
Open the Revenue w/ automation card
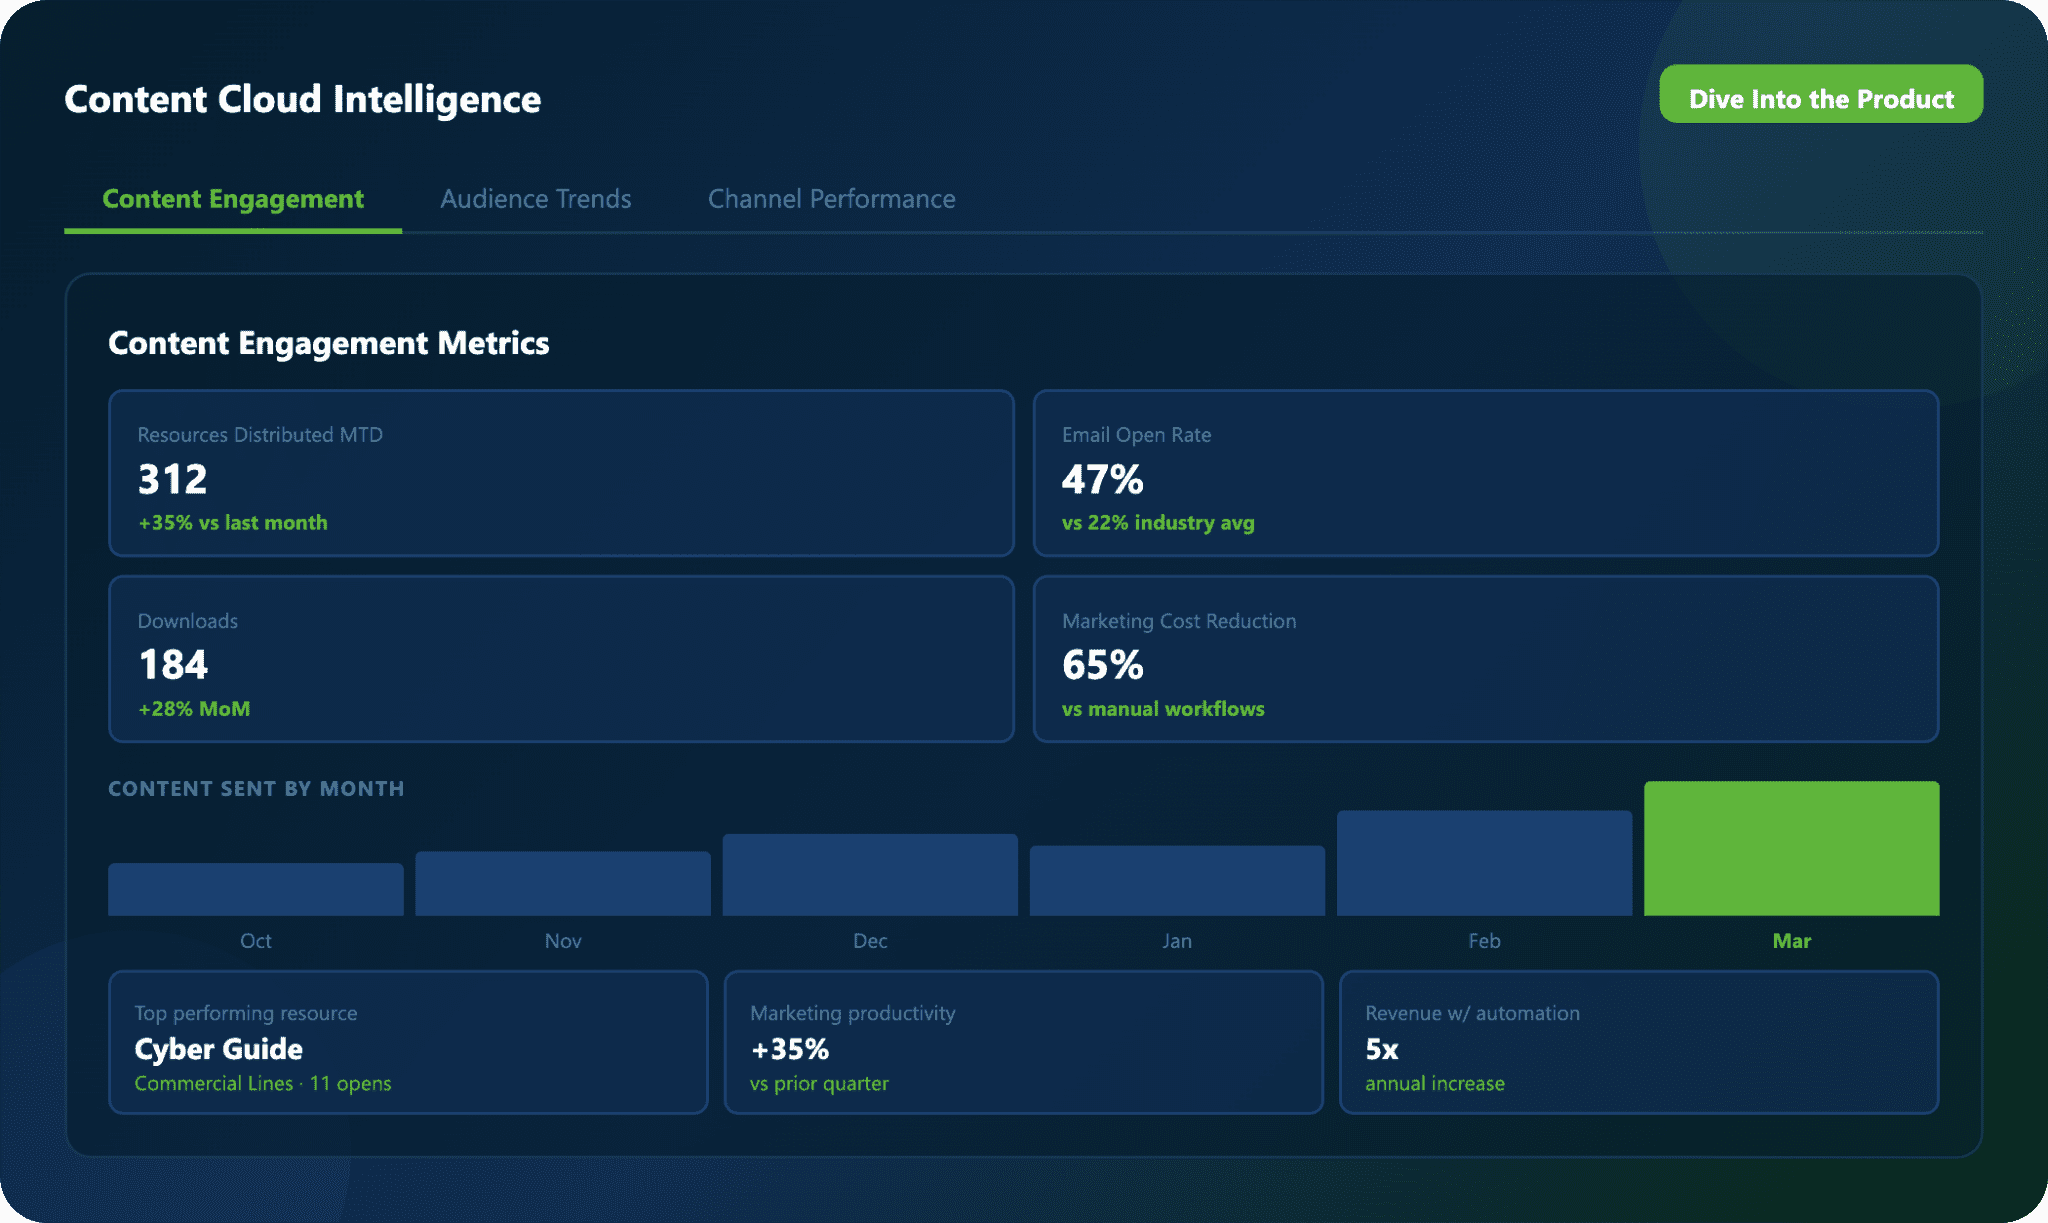[x=1638, y=1042]
